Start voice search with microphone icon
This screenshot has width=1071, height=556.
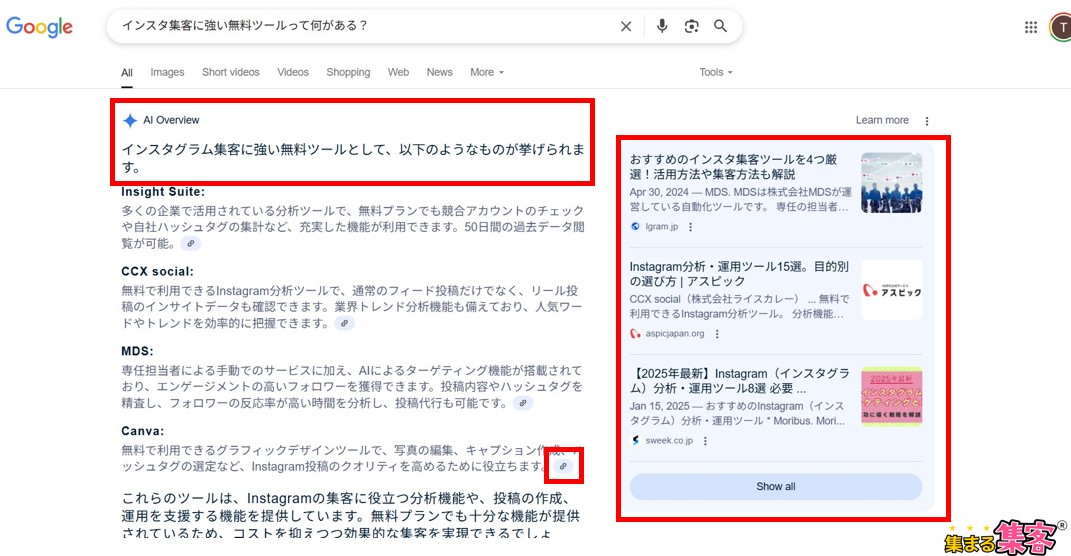tap(662, 26)
